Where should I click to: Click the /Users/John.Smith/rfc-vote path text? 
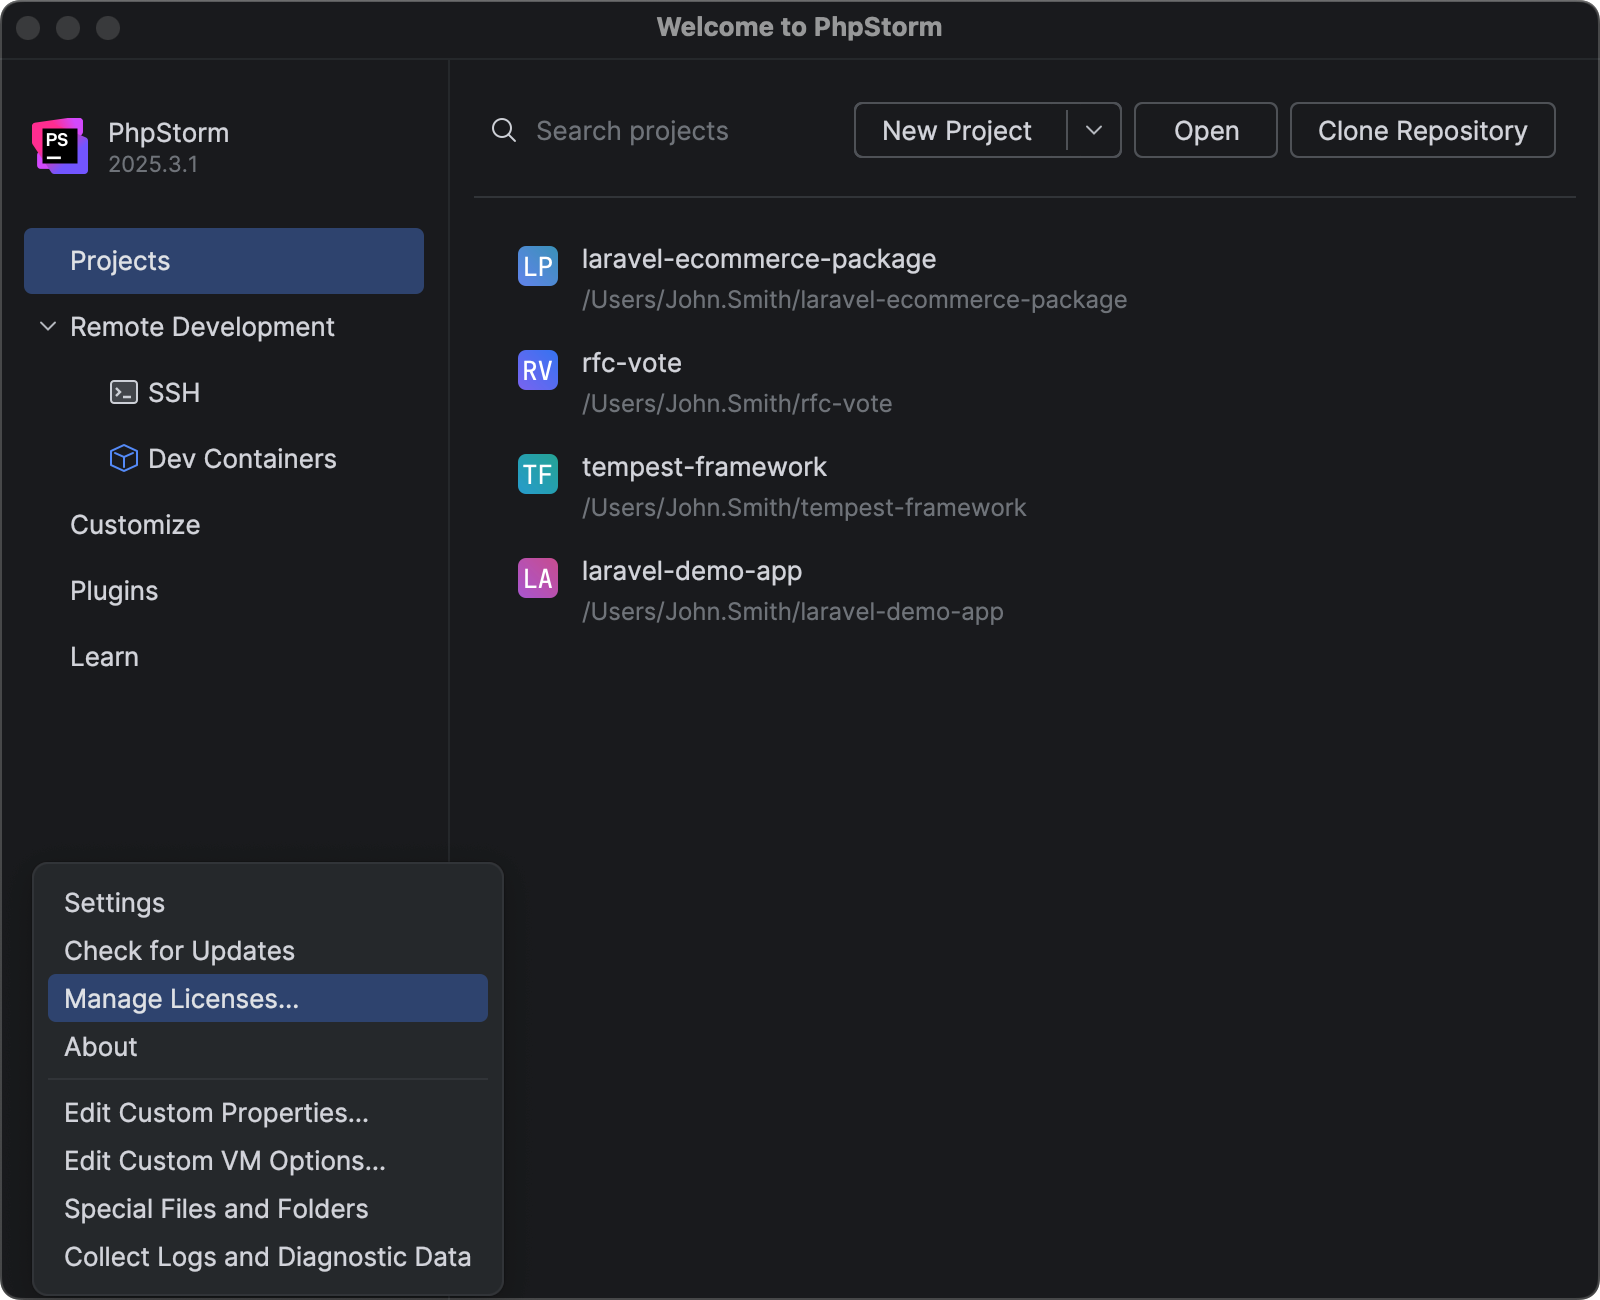click(x=737, y=403)
